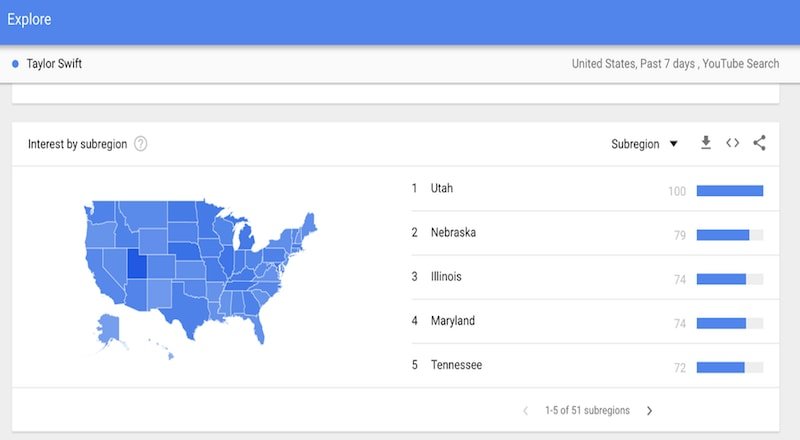800x440 pixels.
Task: Open Maryland subregion entry
Action: tap(452, 321)
